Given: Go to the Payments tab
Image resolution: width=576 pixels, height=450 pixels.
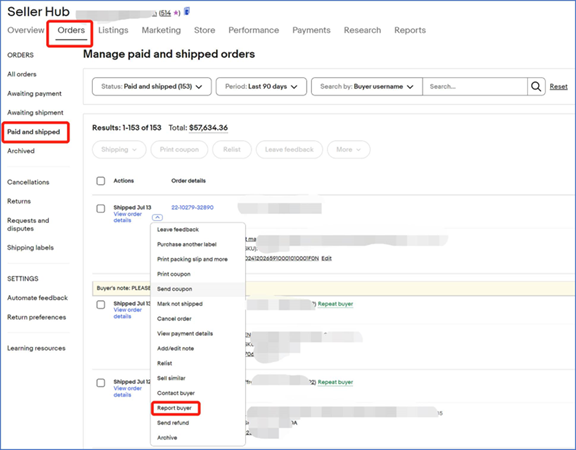Looking at the screenshot, I should [x=312, y=30].
